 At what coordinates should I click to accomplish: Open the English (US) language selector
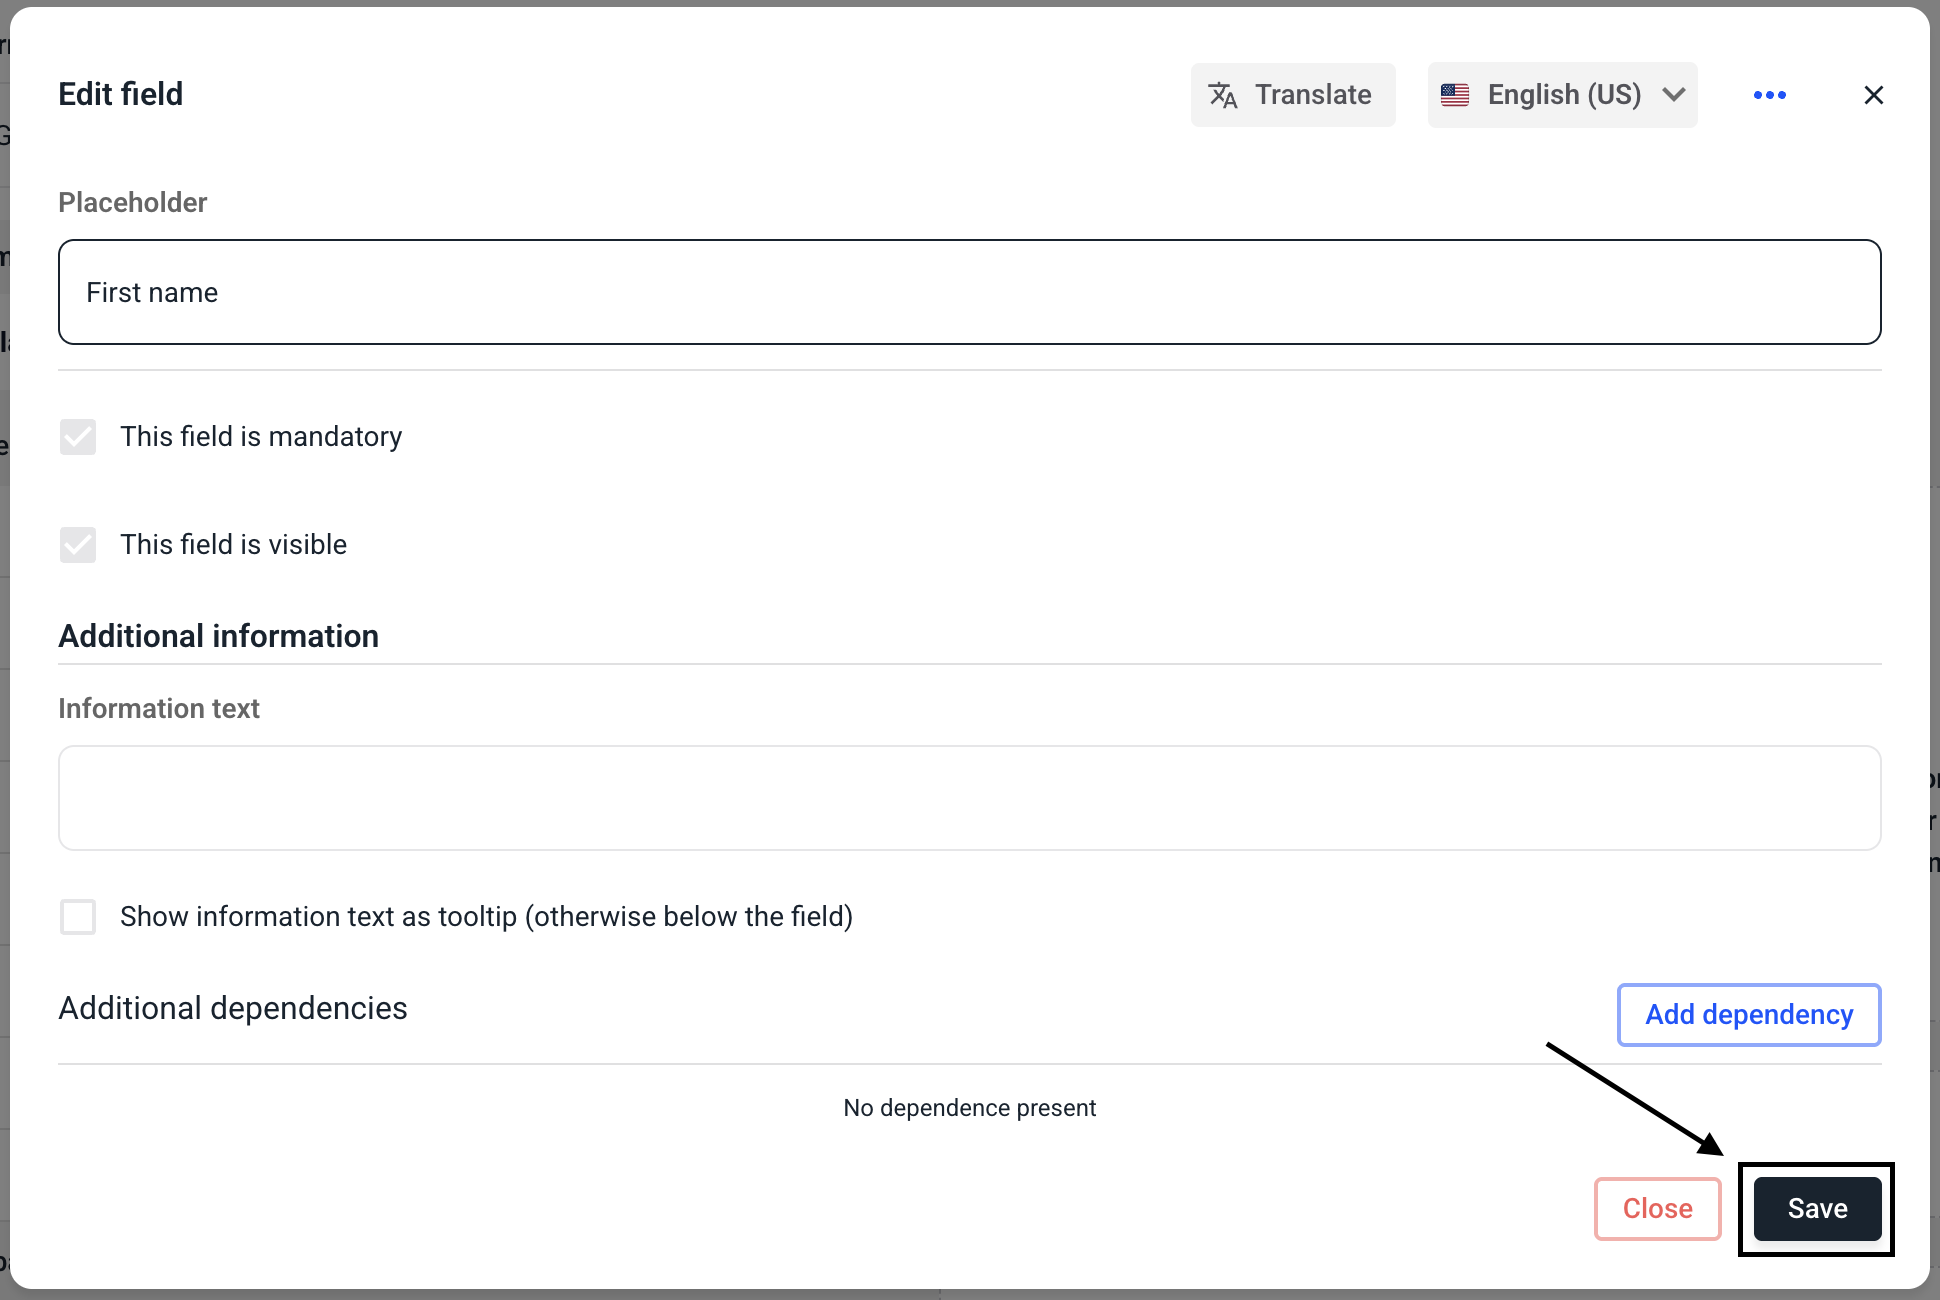tap(1563, 95)
